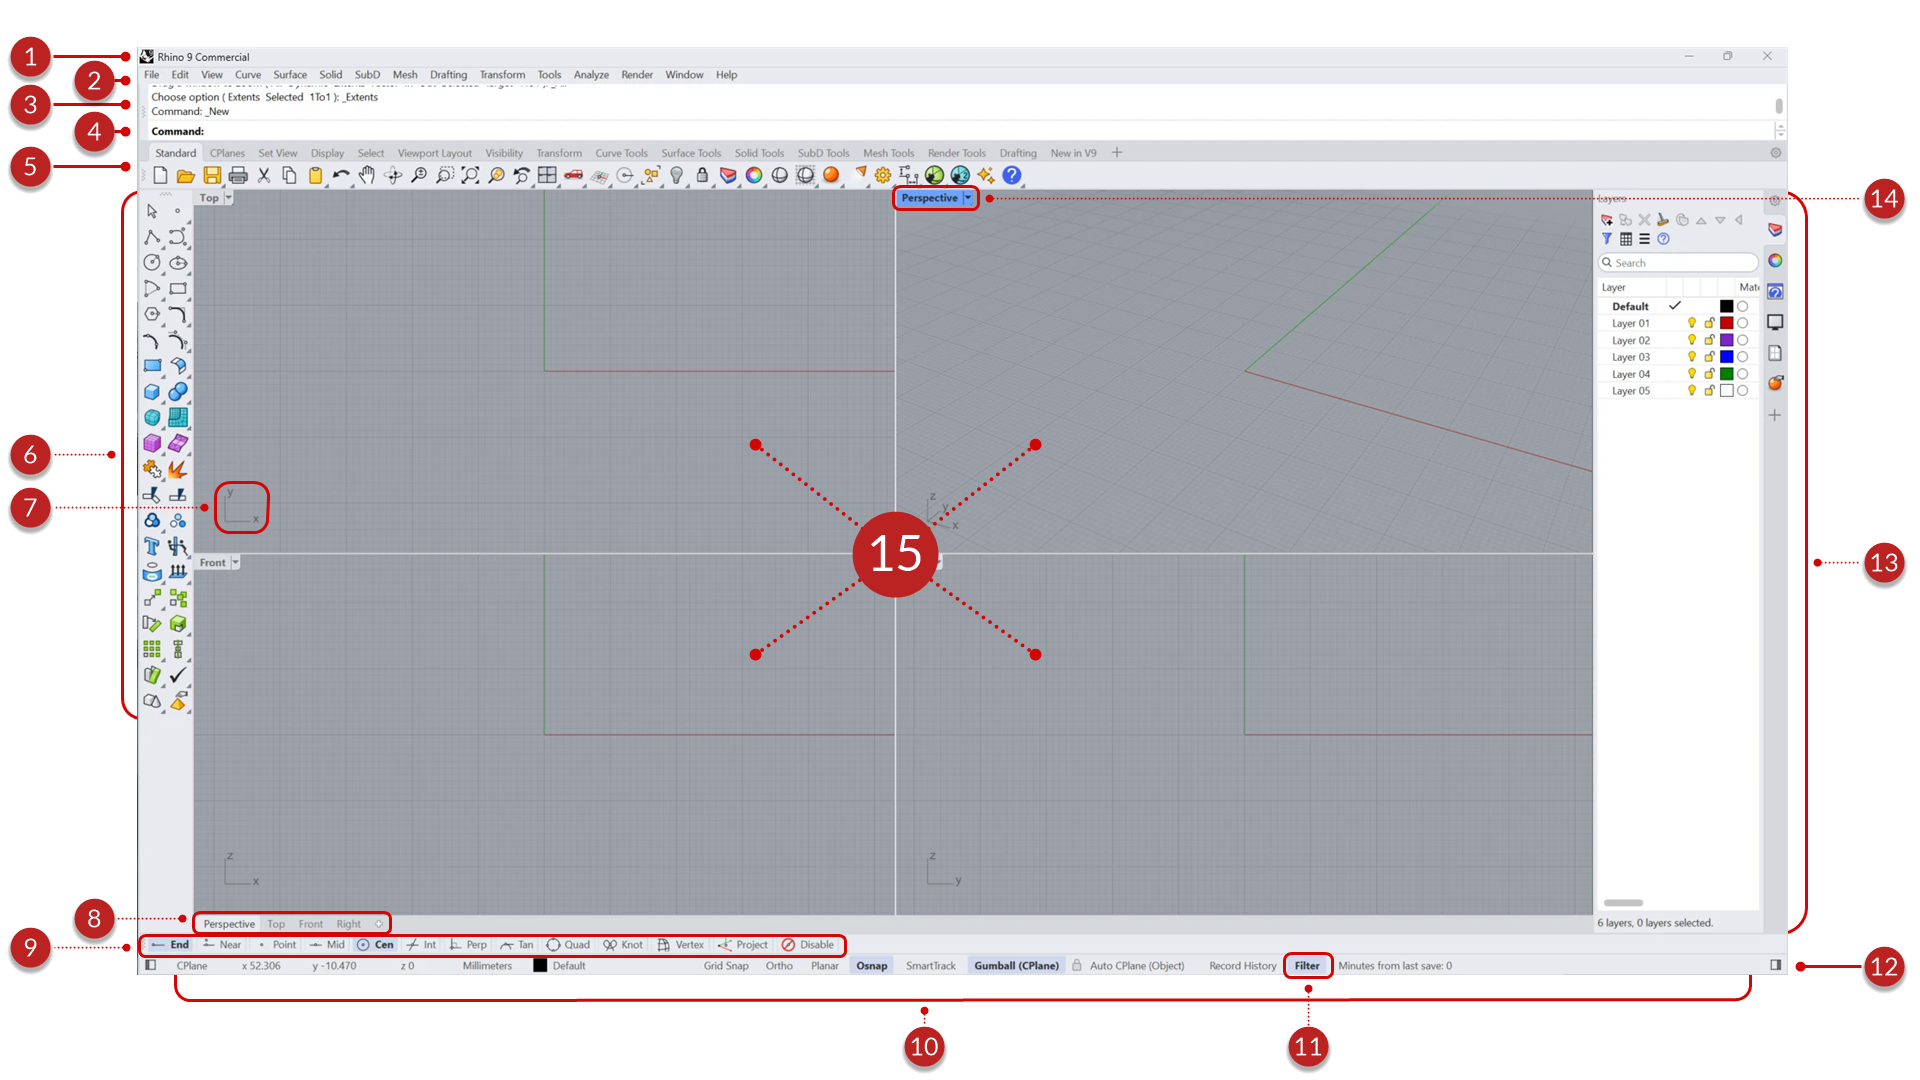Click the layer Filter funnel icon
The width and height of the screenshot is (1920, 1080).
click(1607, 239)
